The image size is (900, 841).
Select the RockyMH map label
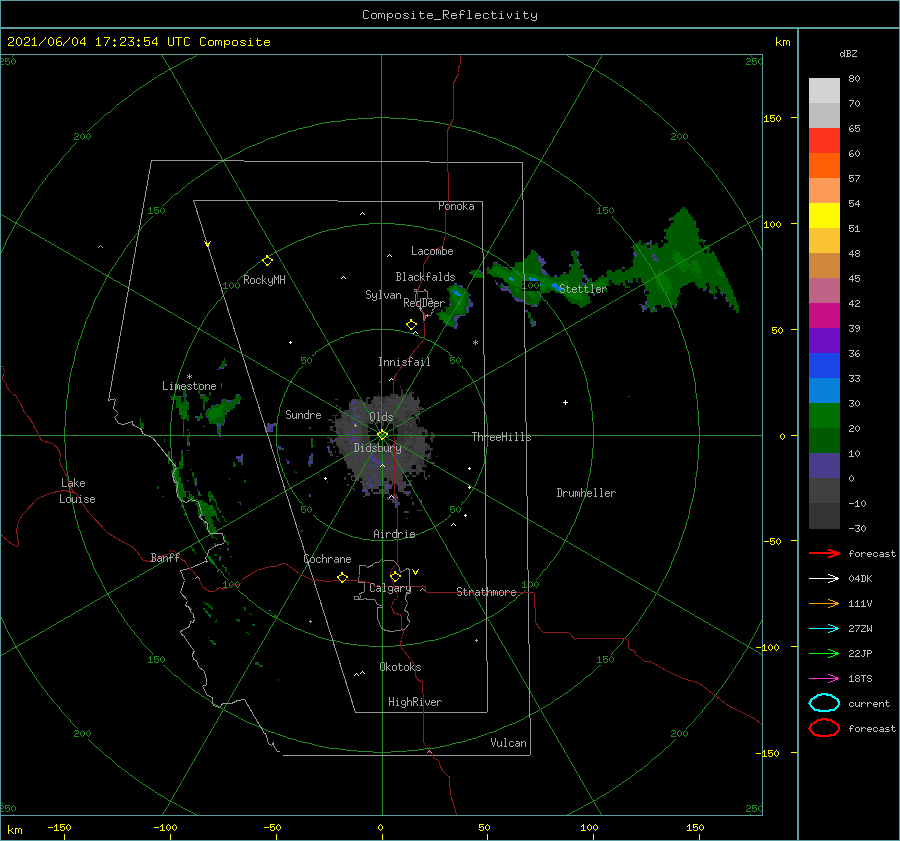click(264, 280)
